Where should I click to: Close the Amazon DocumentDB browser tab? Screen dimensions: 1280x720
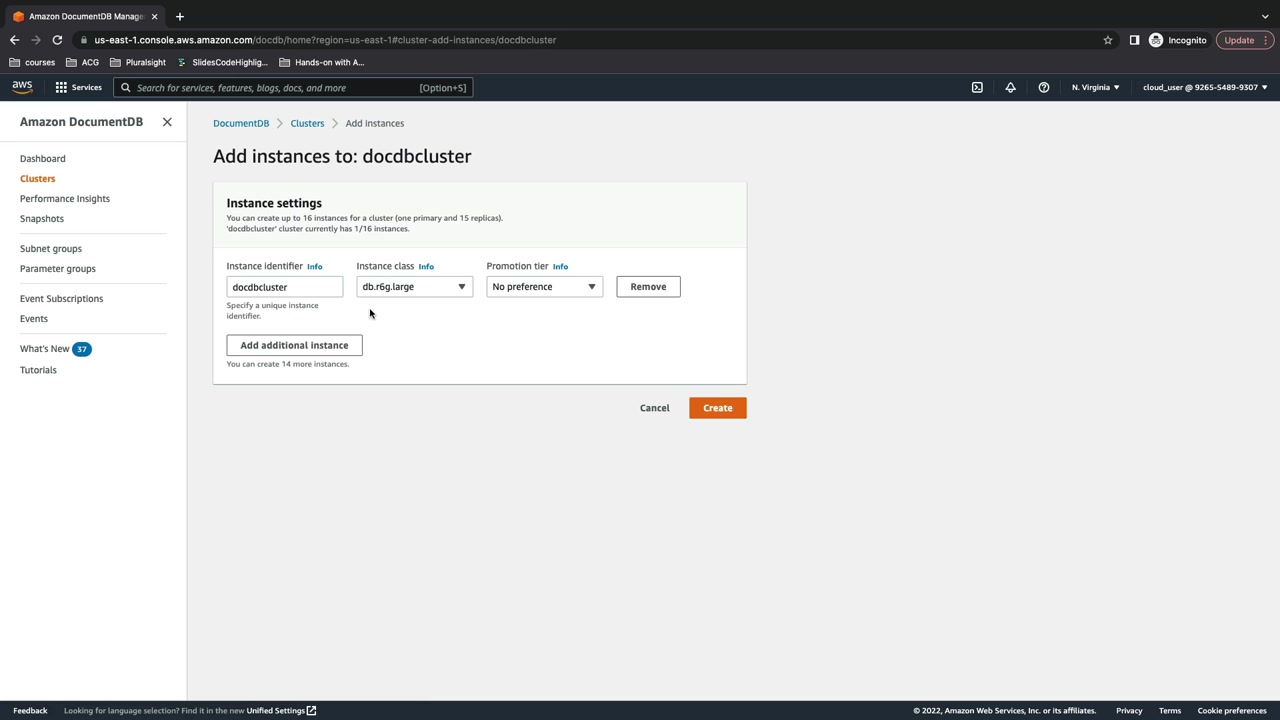(x=154, y=16)
